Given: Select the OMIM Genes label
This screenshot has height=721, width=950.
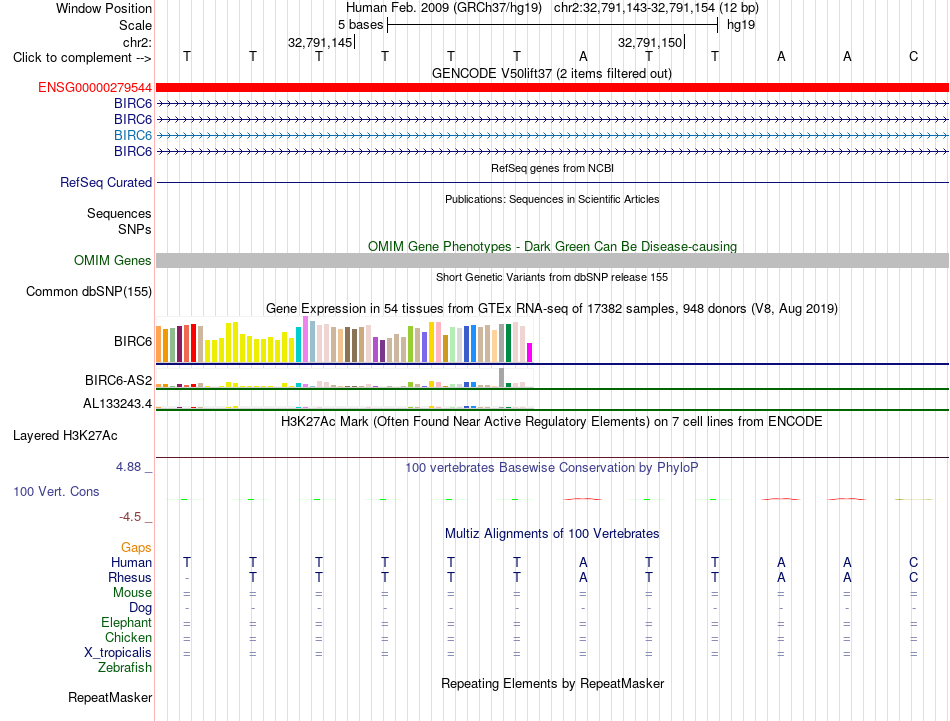Looking at the screenshot, I should pyautogui.click(x=113, y=261).
